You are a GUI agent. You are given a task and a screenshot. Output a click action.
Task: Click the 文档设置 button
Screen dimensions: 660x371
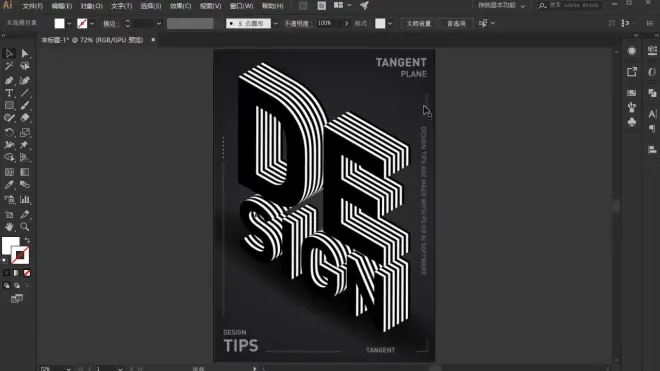click(x=418, y=24)
